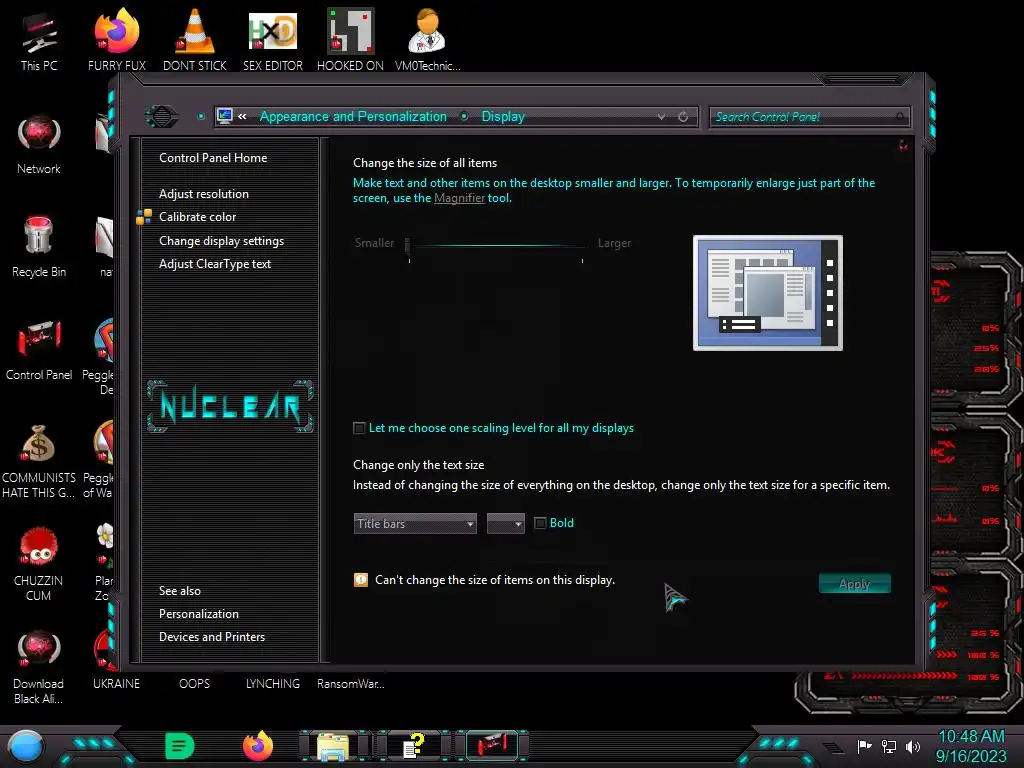This screenshot has height=768, width=1024.
Task: Open Personalization under See also
Action: click(x=199, y=613)
